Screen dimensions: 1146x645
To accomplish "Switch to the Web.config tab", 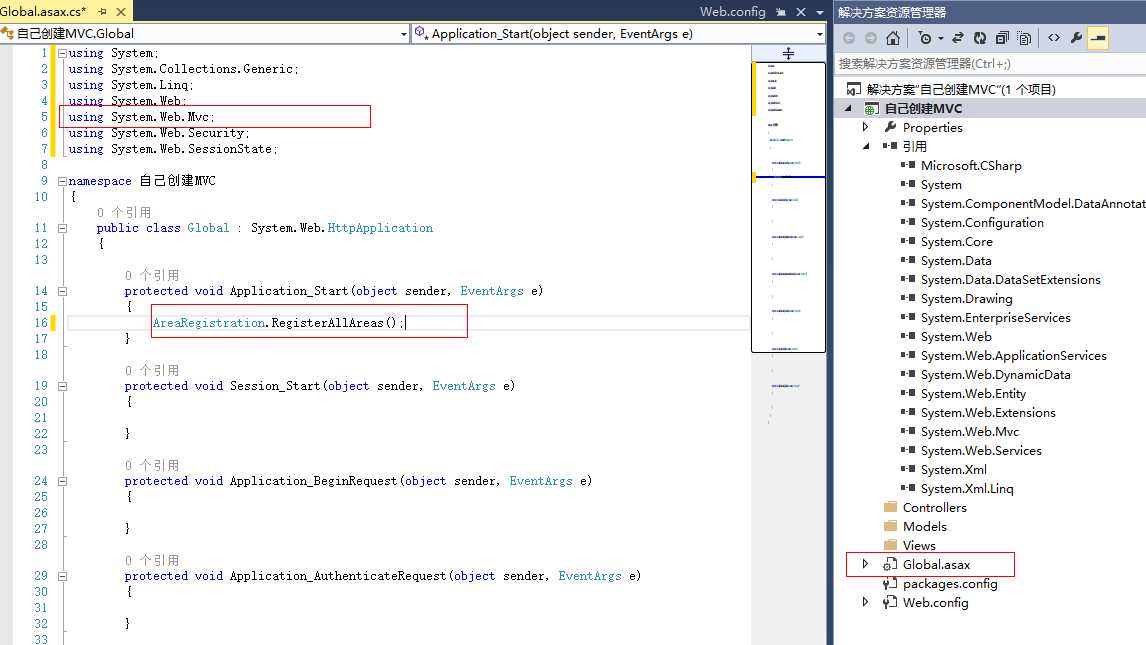I will (x=732, y=12).
